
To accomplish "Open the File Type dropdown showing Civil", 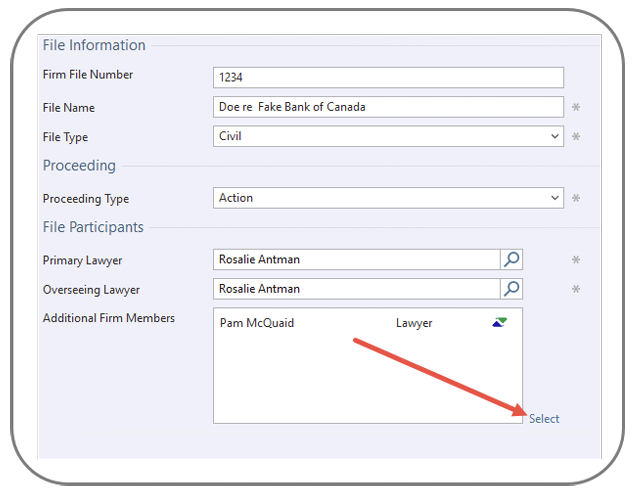I will (388, 137).
